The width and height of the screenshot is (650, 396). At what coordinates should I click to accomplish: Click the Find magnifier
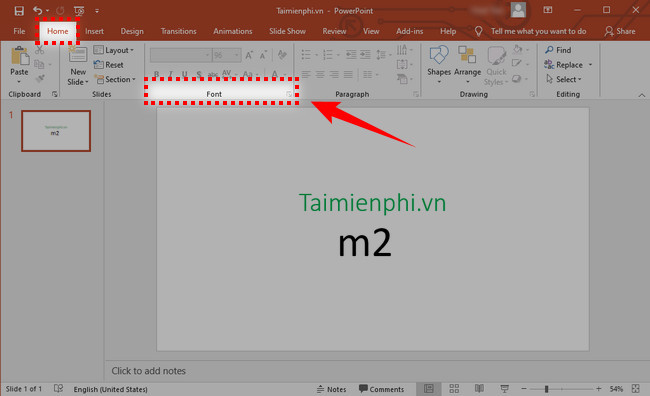[549, 50]
